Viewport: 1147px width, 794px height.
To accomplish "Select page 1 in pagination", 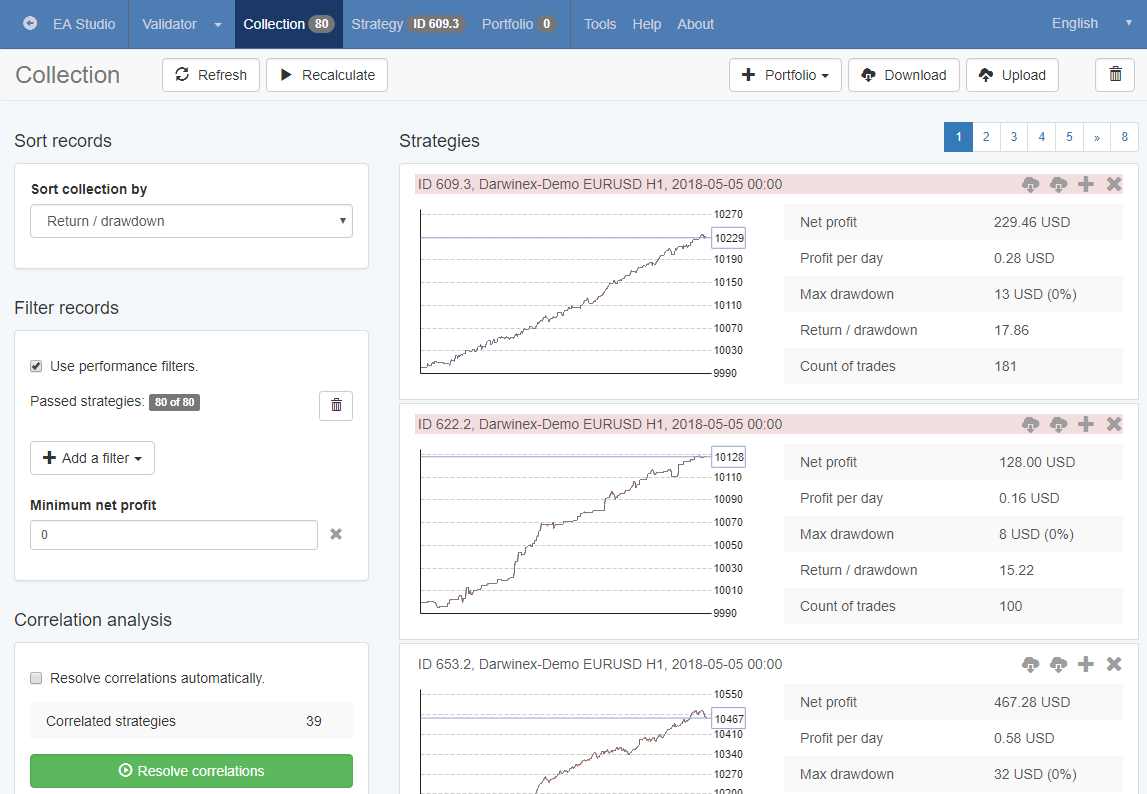I will coord(958,137).
